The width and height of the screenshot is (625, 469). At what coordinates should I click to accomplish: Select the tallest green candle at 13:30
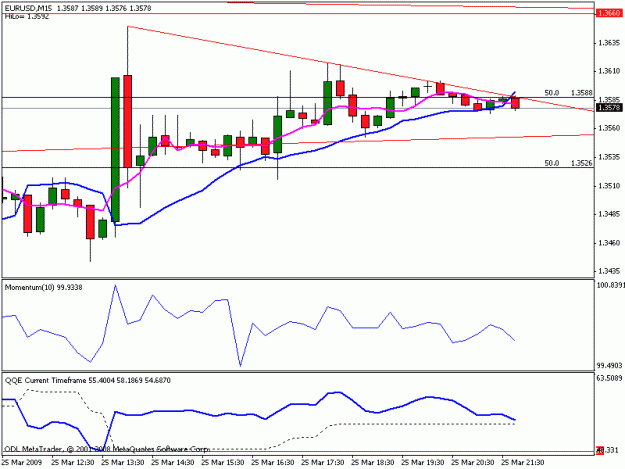click(x=115, y=149)
